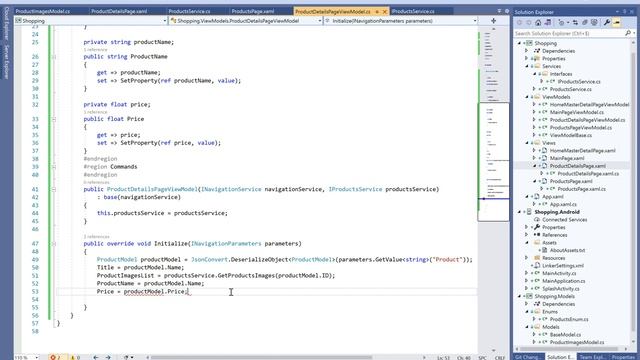Open the Cloud Explorer side tab
The image size is (640, 360).
(6, 23)
